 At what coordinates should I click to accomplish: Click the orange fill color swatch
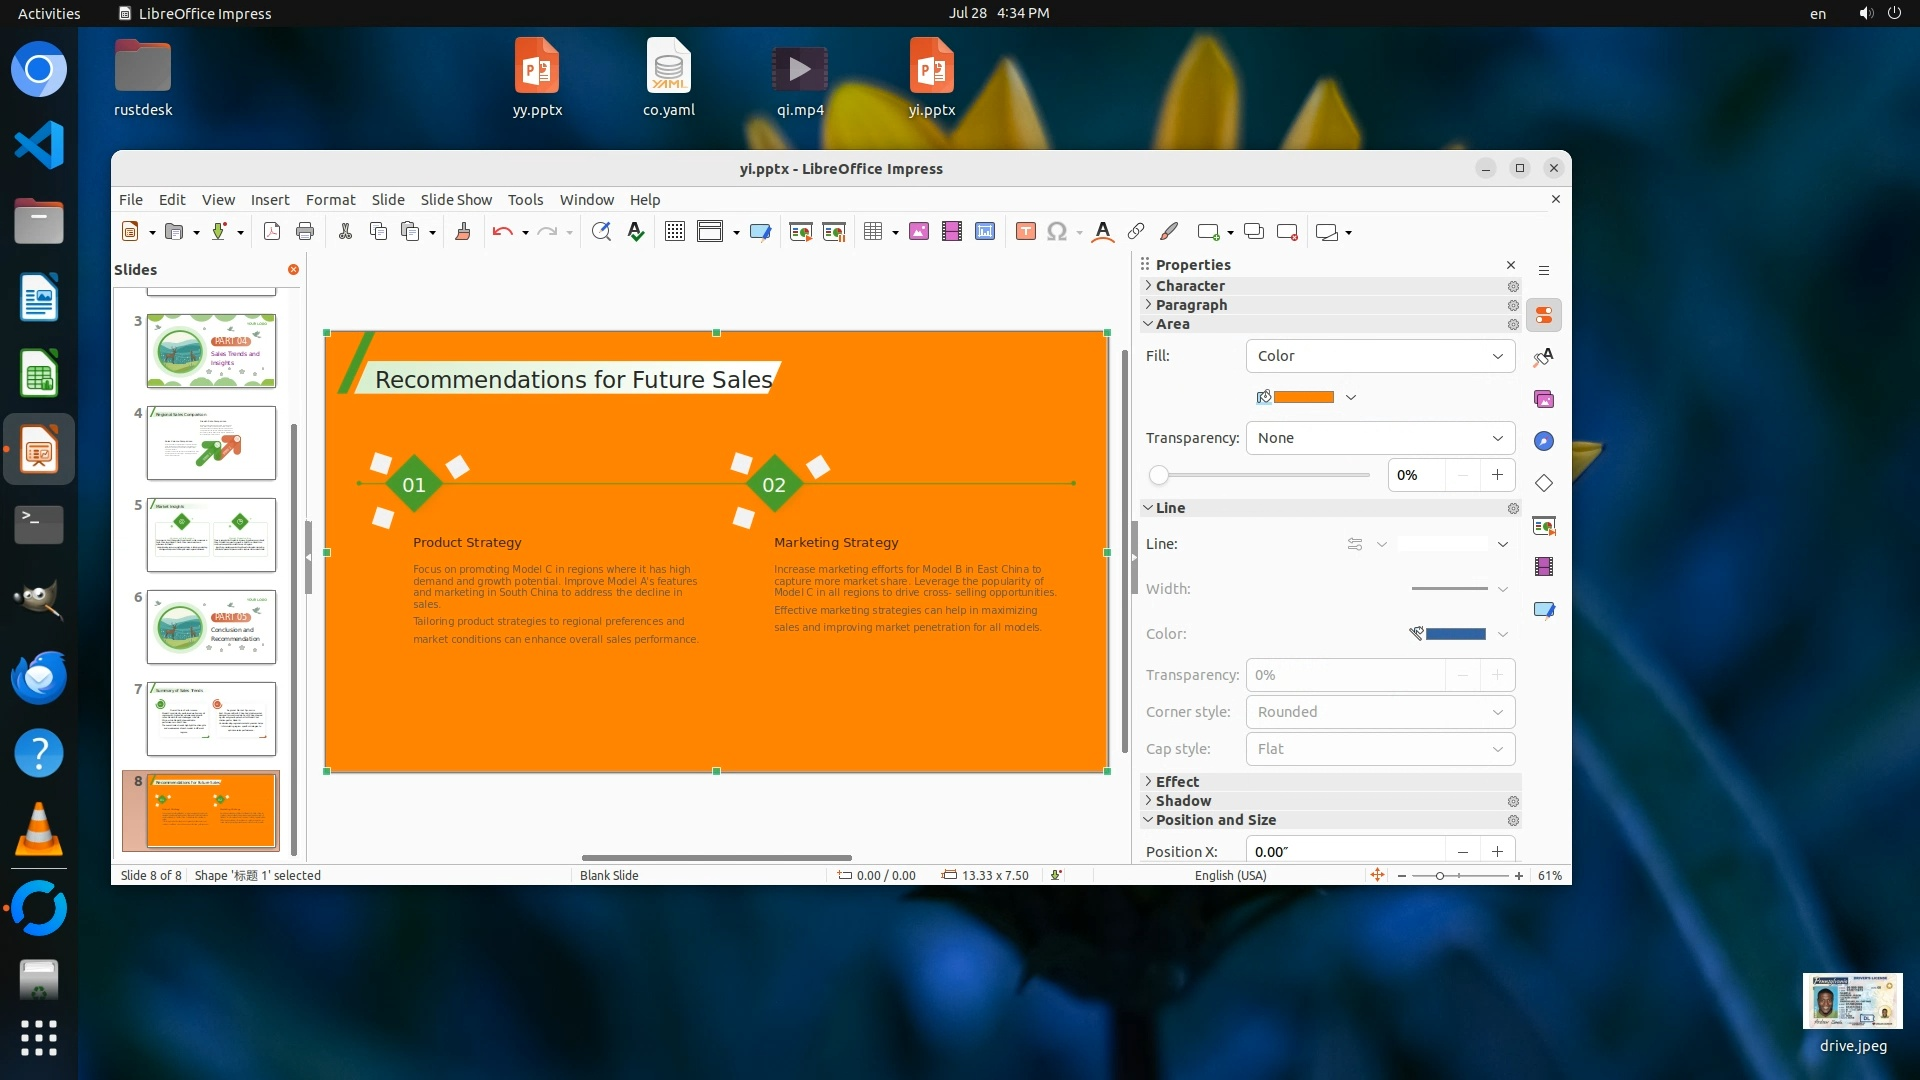pyautogui.click(x=1303, y=397)
